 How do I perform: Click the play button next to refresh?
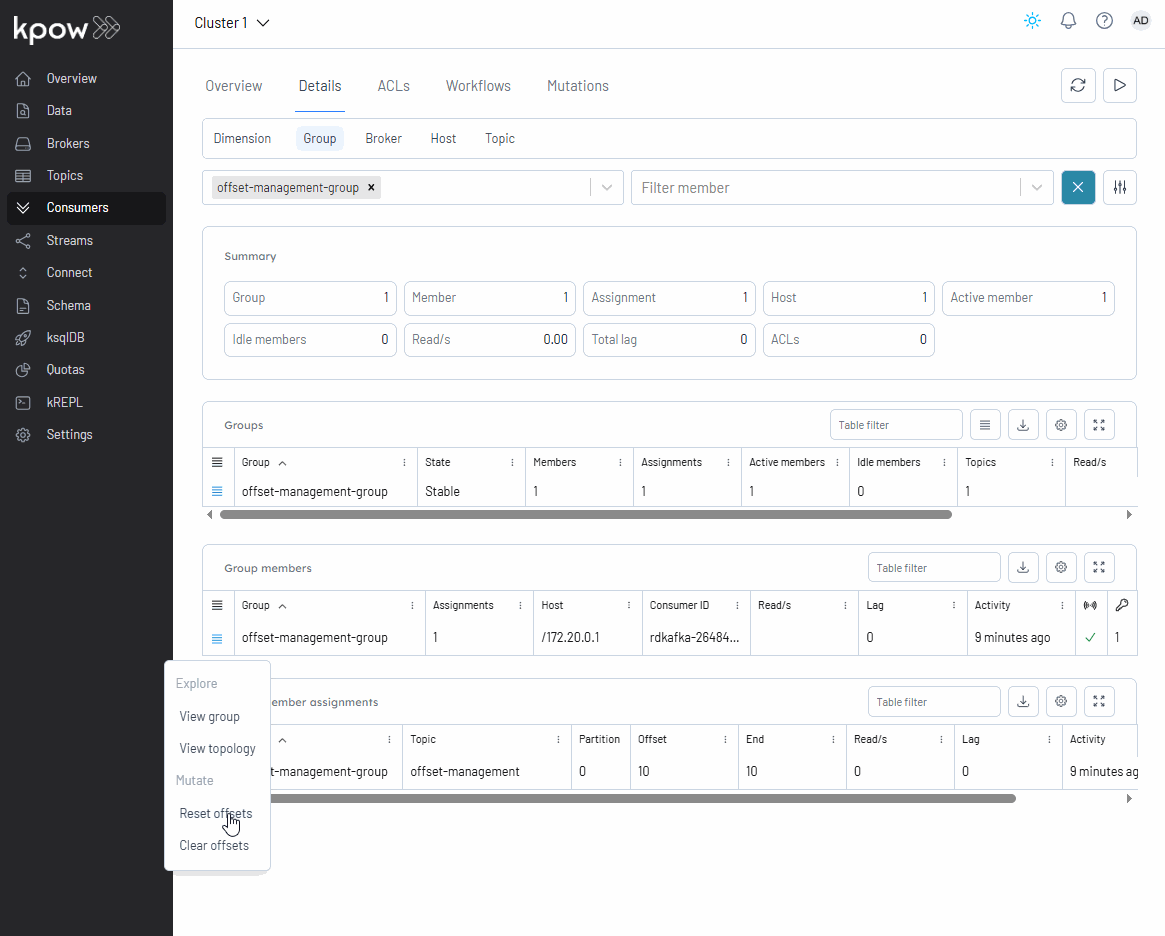(1120, 86)
